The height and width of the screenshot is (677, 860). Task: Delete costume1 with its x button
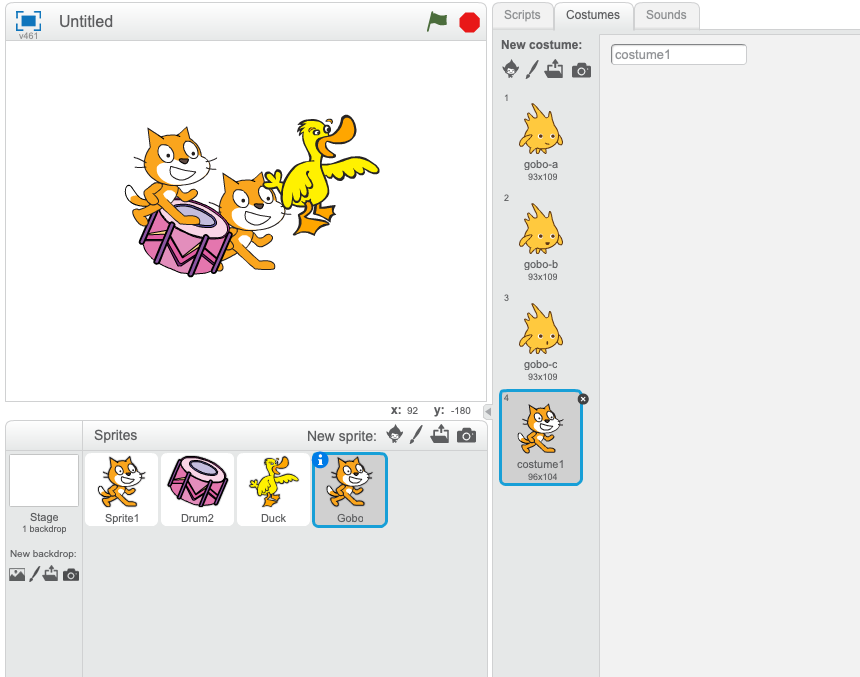pos(583,398)
